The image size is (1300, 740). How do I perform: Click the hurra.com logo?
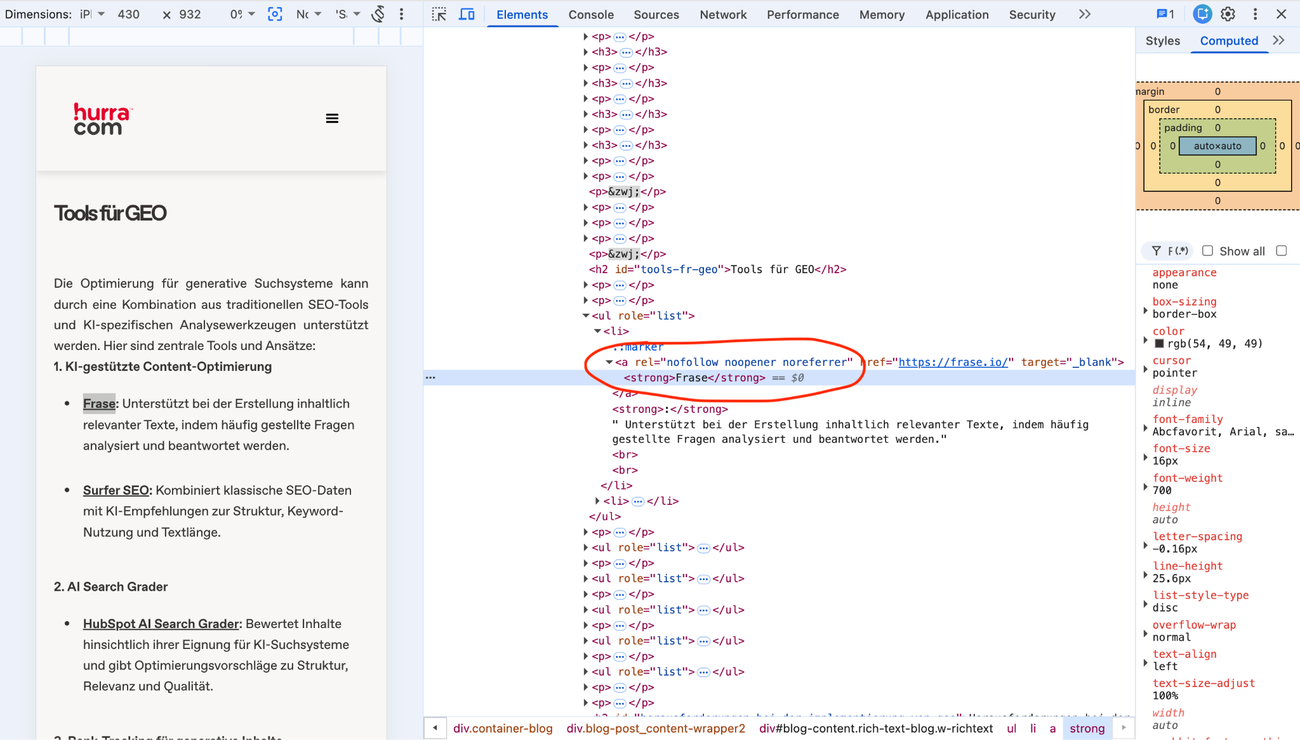click(x=102, y=119)
